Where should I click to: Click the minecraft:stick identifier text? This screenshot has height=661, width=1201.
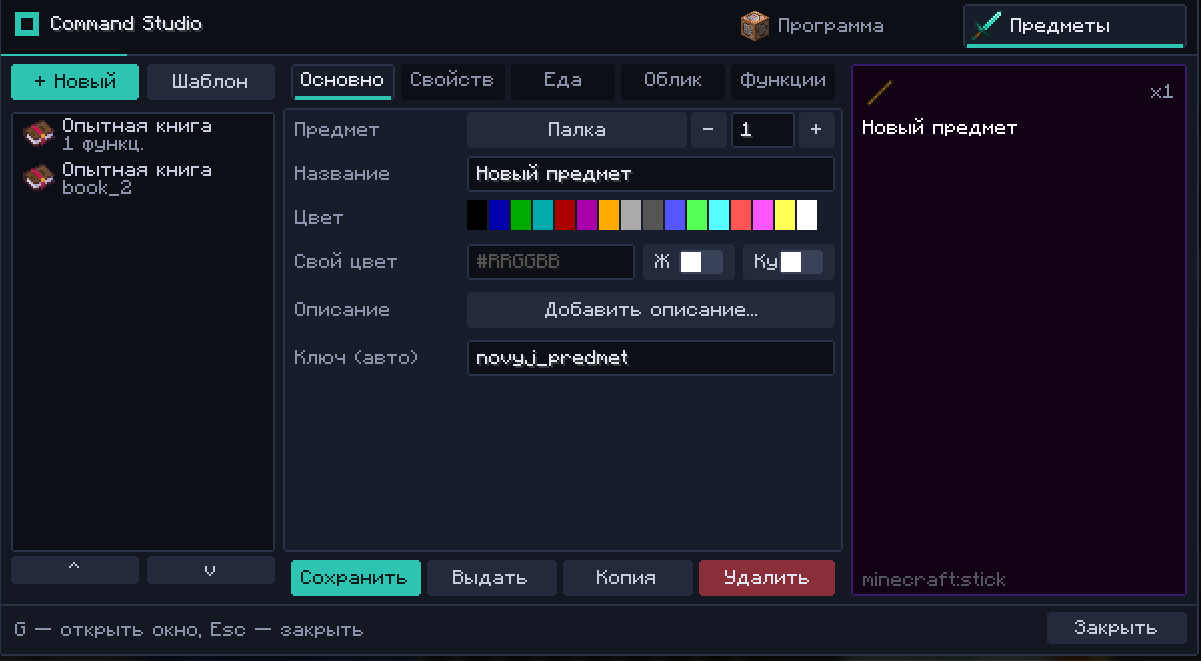pyautogui.click(x=934, y=580)
